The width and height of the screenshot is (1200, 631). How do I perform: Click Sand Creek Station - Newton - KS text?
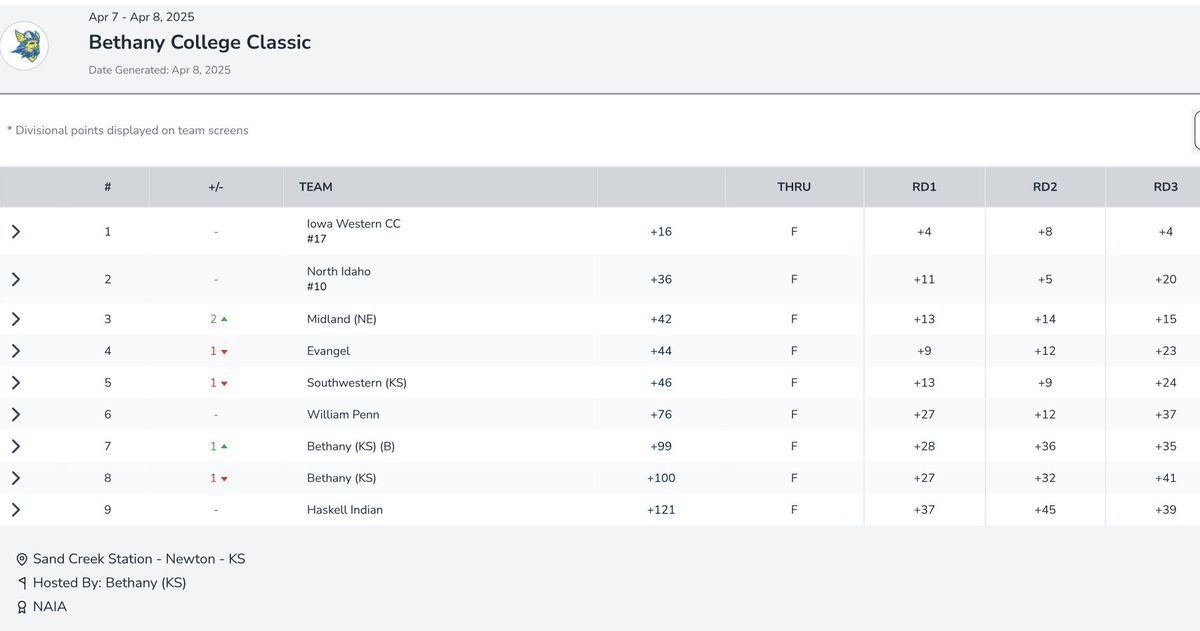tap(139, 559)
